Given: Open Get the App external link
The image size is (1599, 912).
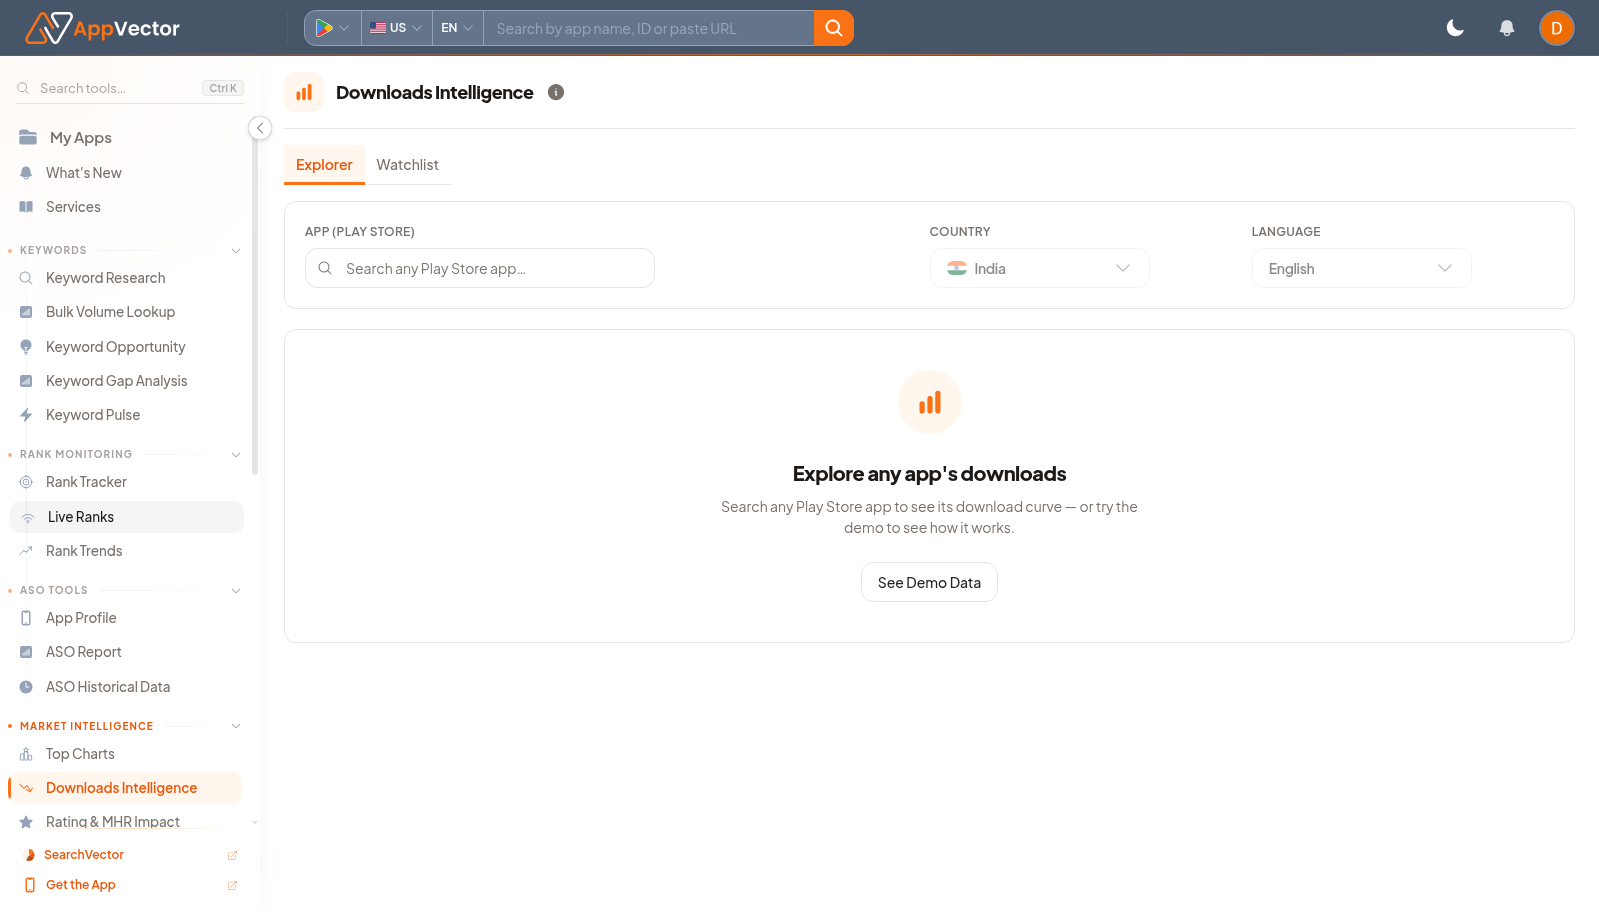Looking at the screenshot, I should click(x=129, y=885).
